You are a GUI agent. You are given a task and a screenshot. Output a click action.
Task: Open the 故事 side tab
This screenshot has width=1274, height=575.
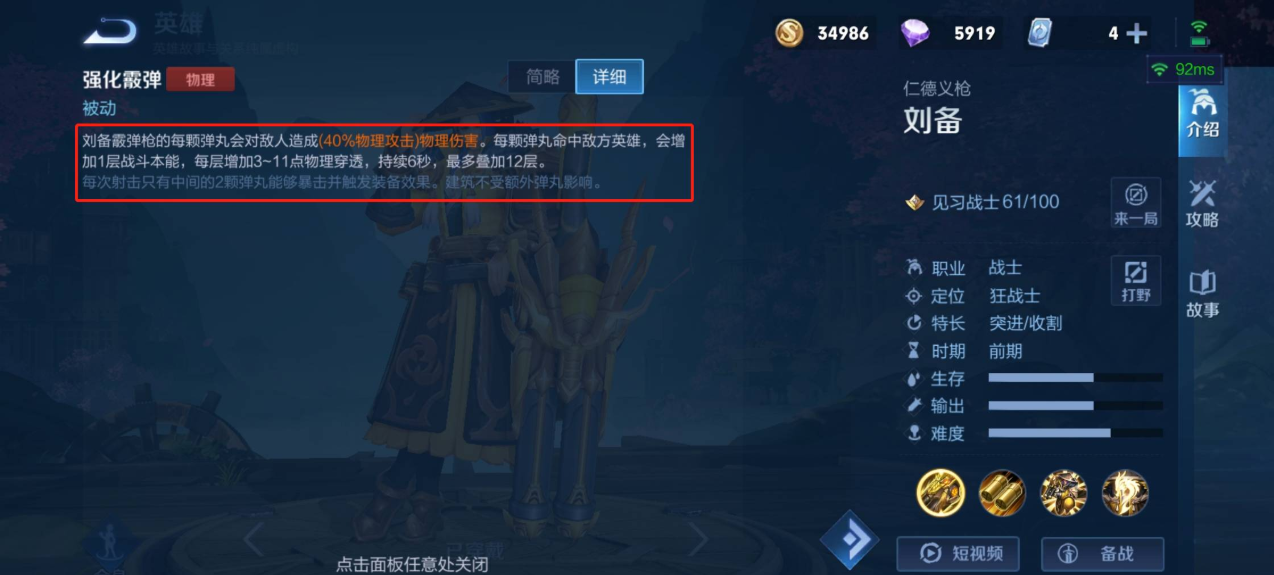click(1202, 293)
